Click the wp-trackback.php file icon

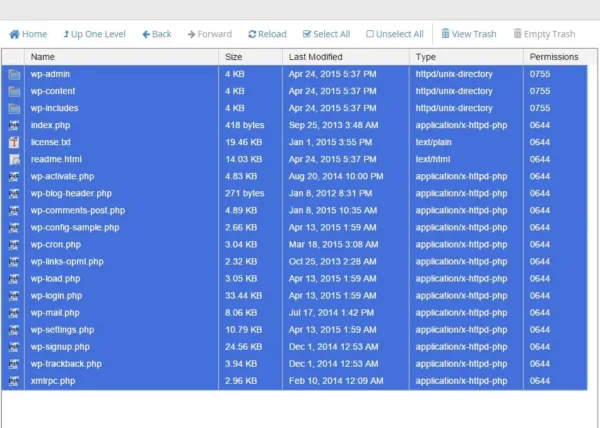(14, 364)
